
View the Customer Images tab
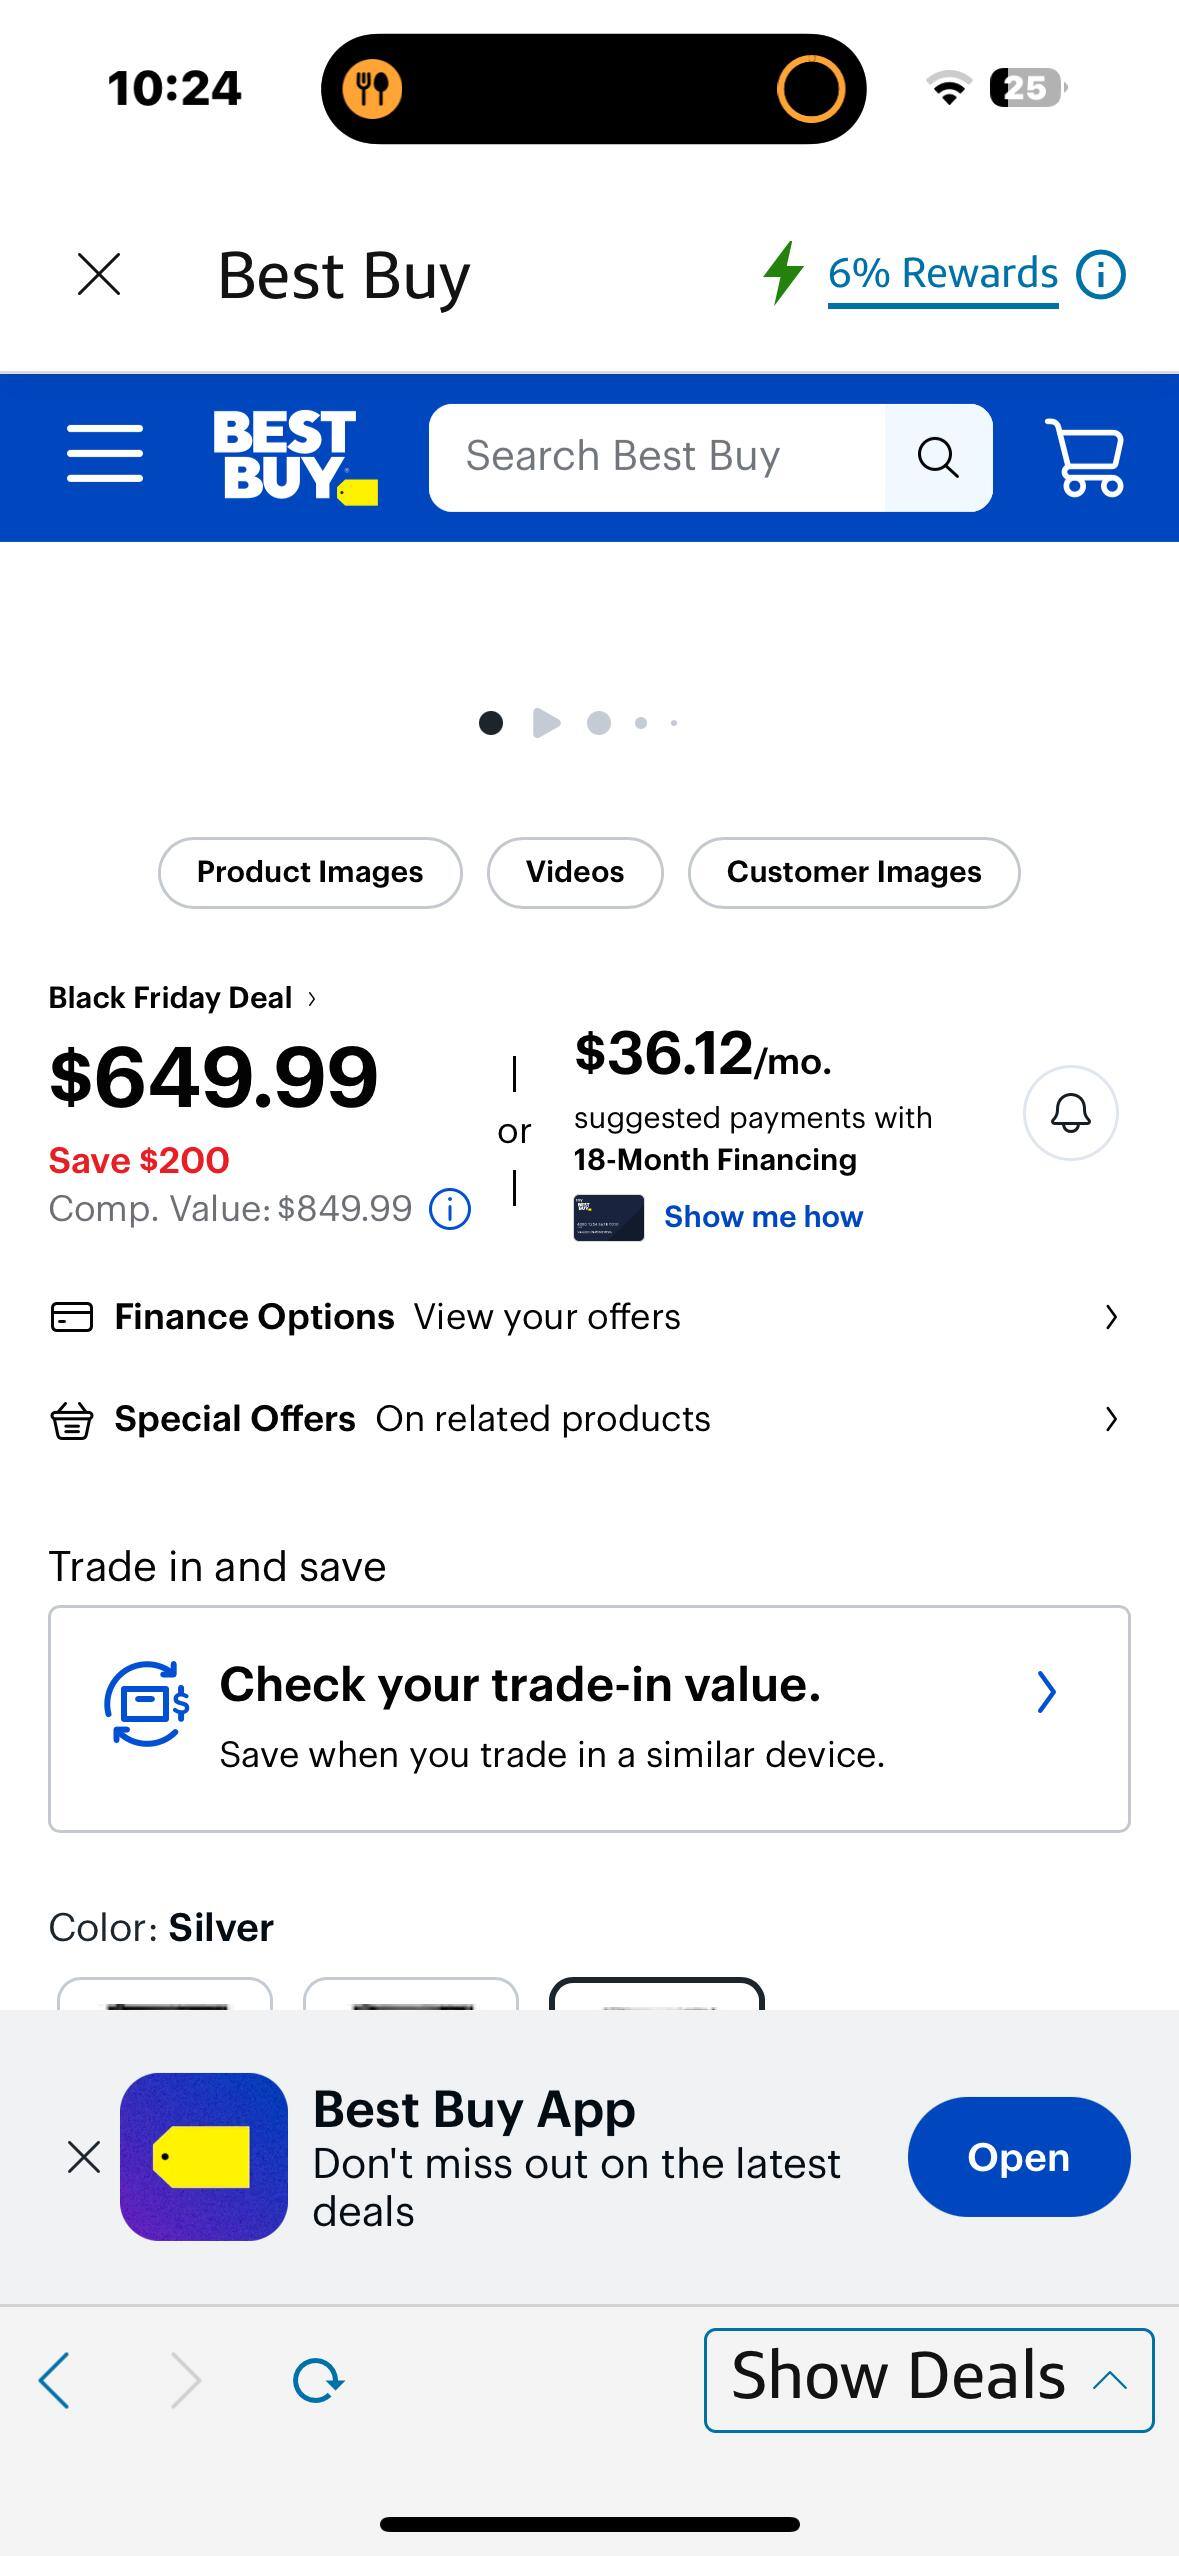coord(853,871)
